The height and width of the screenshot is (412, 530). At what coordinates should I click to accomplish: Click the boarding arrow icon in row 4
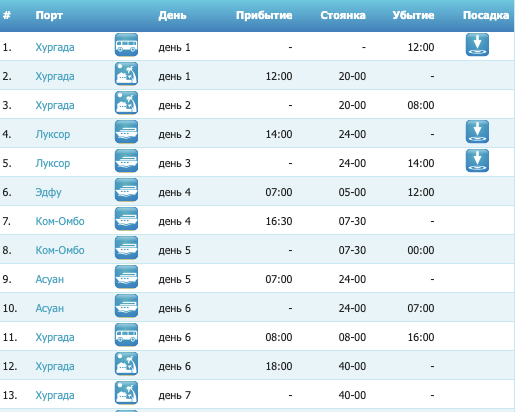477,132
